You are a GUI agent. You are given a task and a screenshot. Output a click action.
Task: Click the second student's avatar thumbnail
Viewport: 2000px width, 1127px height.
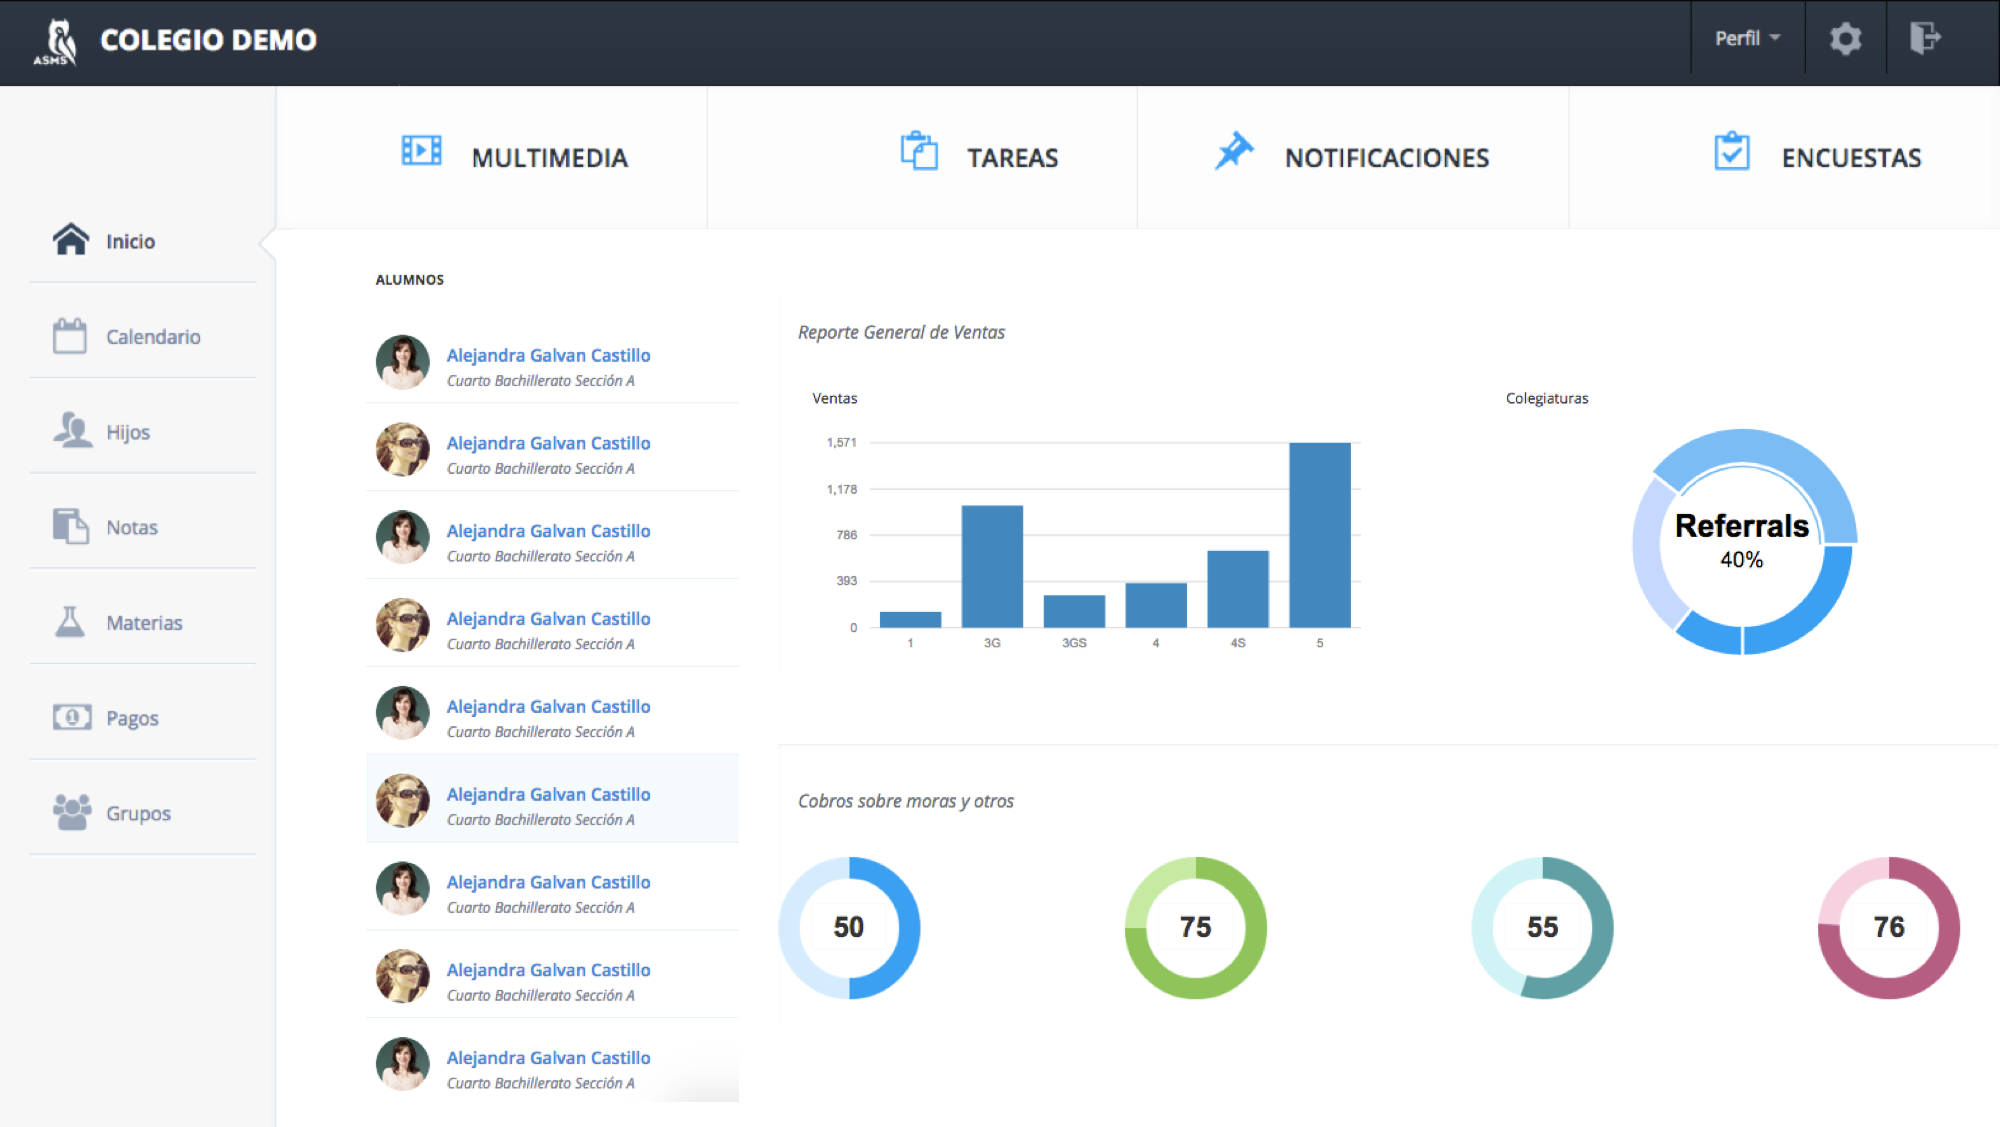click(403, 449)
